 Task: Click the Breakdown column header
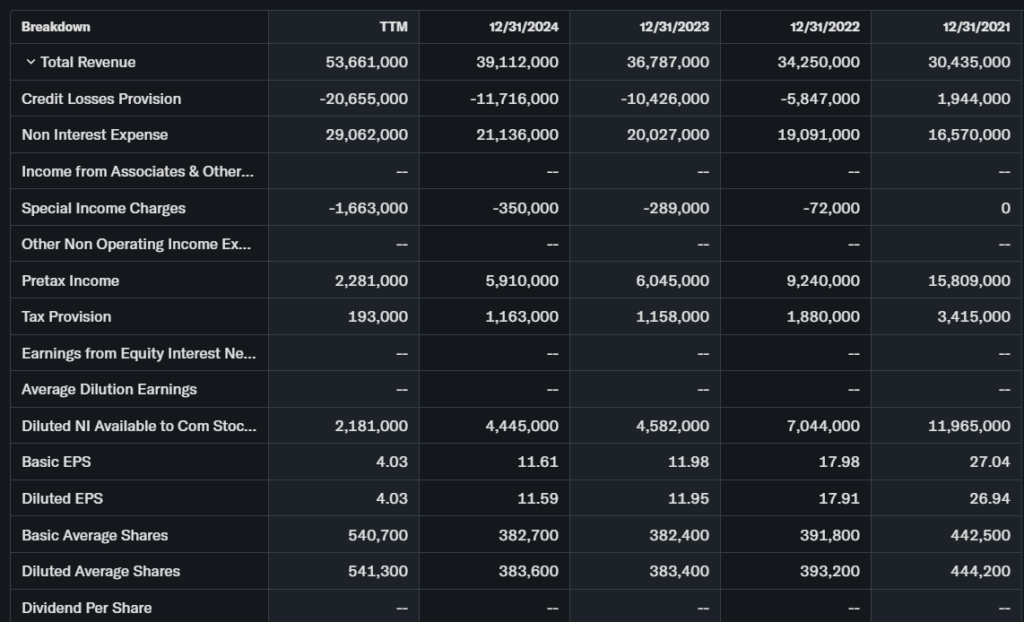(55, 27)
